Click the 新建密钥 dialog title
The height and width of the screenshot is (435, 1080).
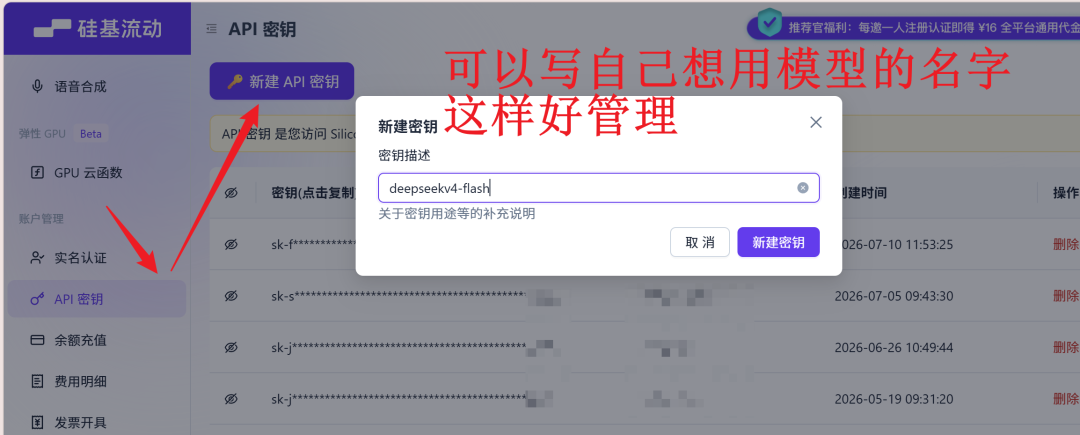click(408, 127)
